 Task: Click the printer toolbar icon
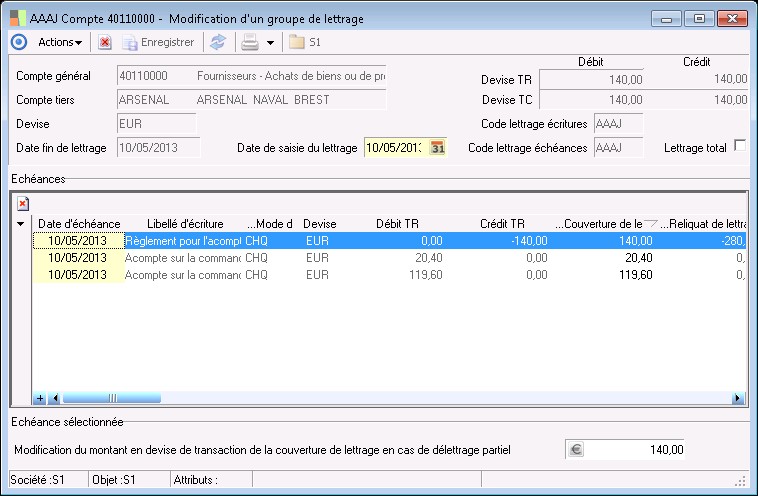[x=250, y=42]
